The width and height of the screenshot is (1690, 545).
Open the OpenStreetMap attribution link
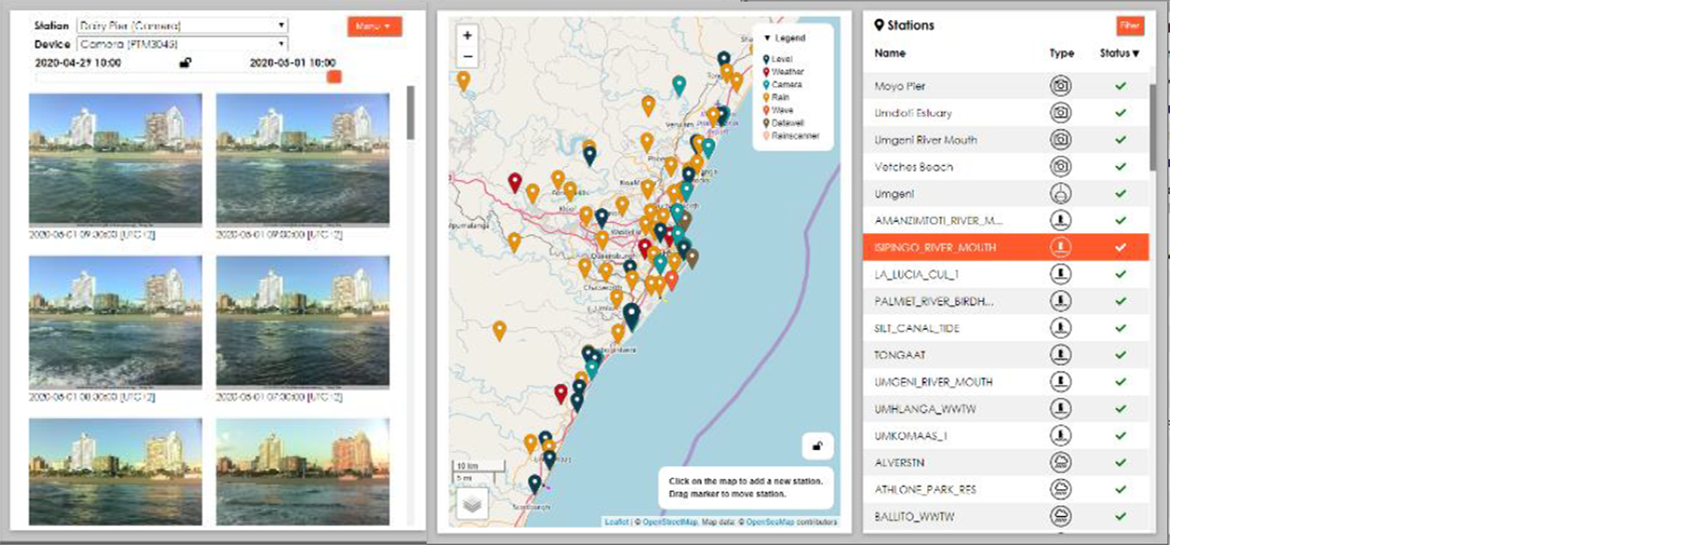click(669, 522)
